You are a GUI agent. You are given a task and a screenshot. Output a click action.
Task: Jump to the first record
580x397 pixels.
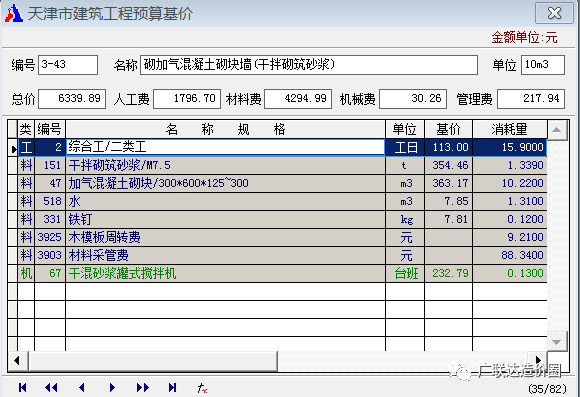pyautogui.click(x=23, y=387)
